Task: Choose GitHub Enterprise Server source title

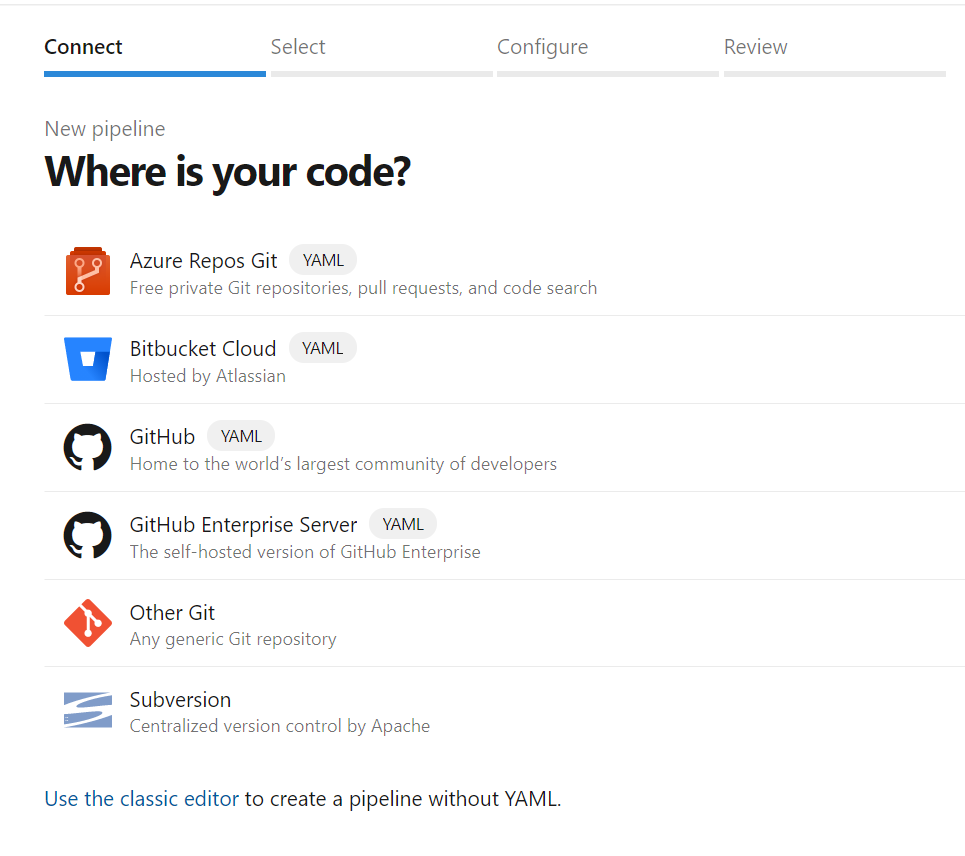Action: coord(243,525)
